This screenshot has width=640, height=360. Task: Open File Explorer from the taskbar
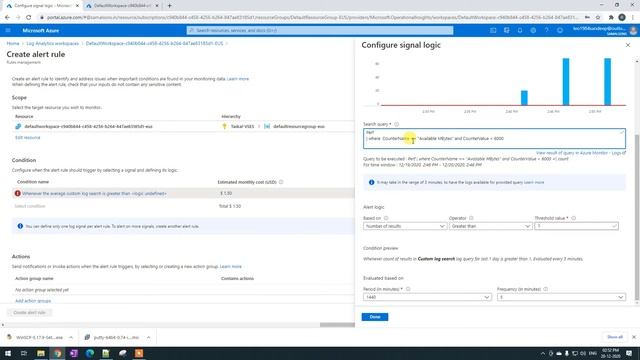click(41, 353)
